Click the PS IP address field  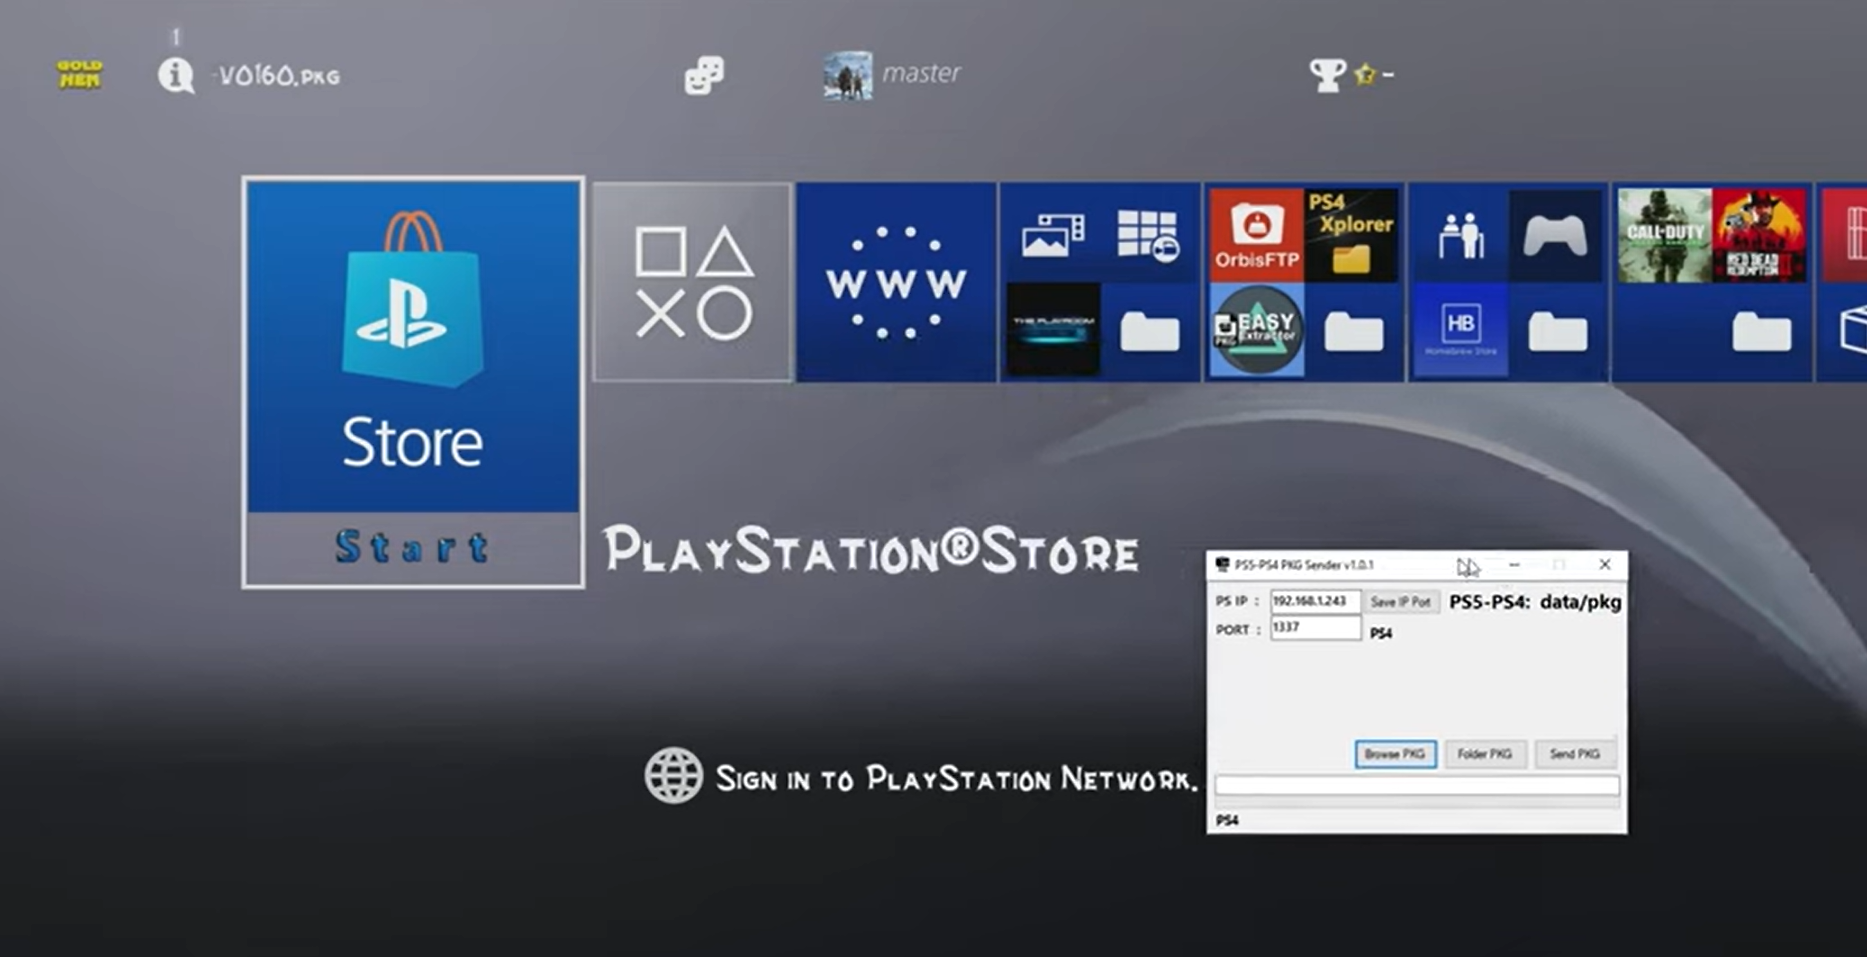1315,601
